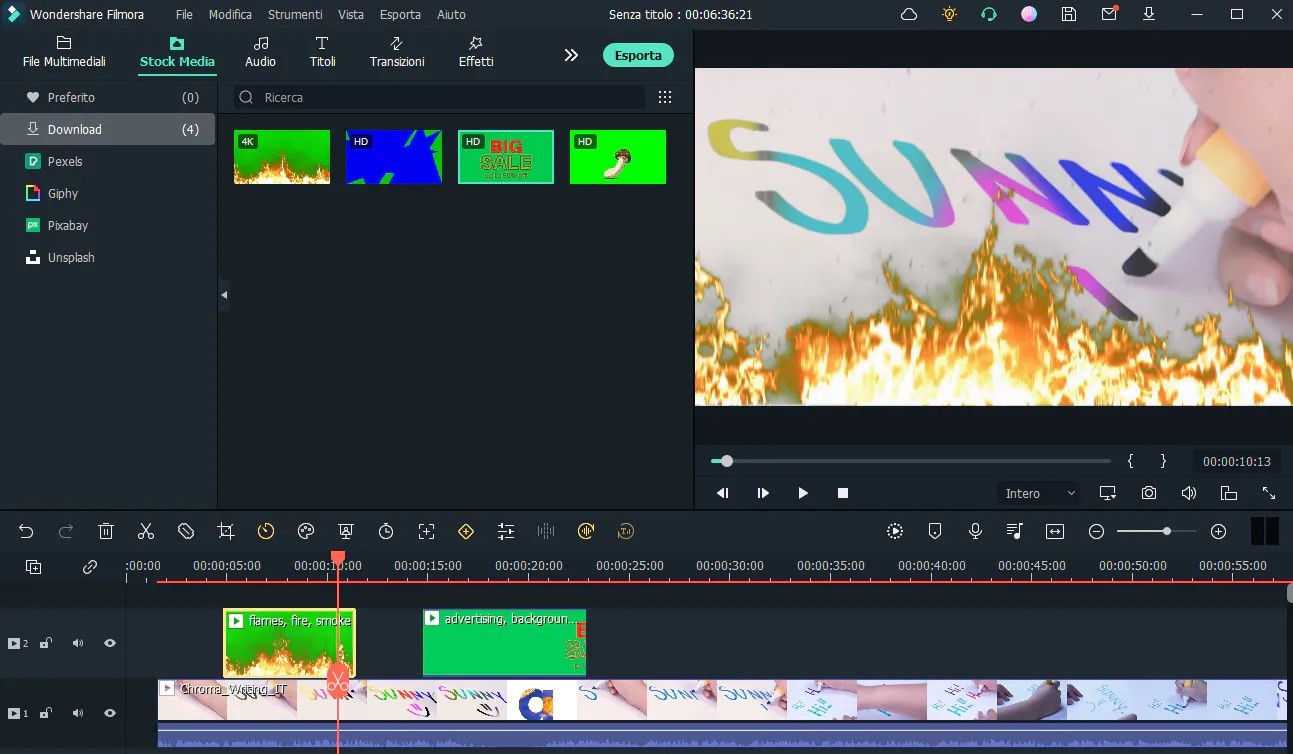
Task: Open the Esporta menu in menu bar
Action: 400,14
